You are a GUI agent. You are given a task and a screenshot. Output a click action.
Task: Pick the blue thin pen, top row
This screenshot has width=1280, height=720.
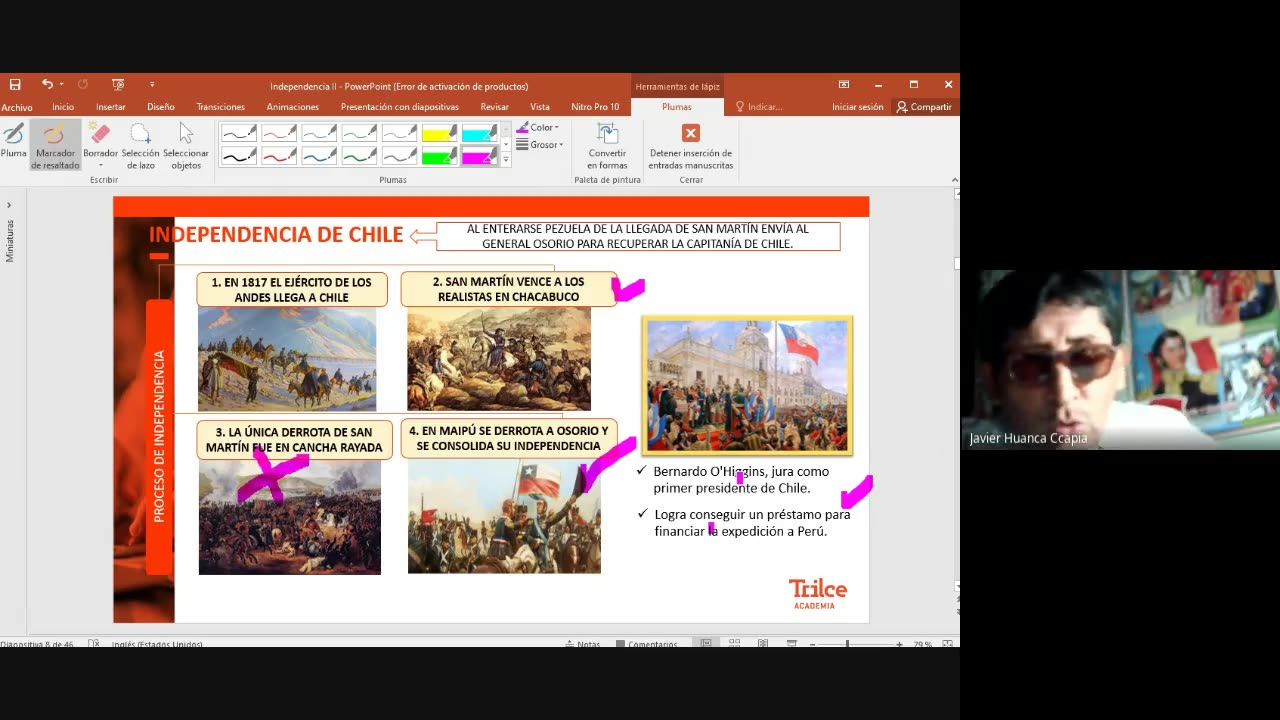pyautogui.click(x=319, y=133)
